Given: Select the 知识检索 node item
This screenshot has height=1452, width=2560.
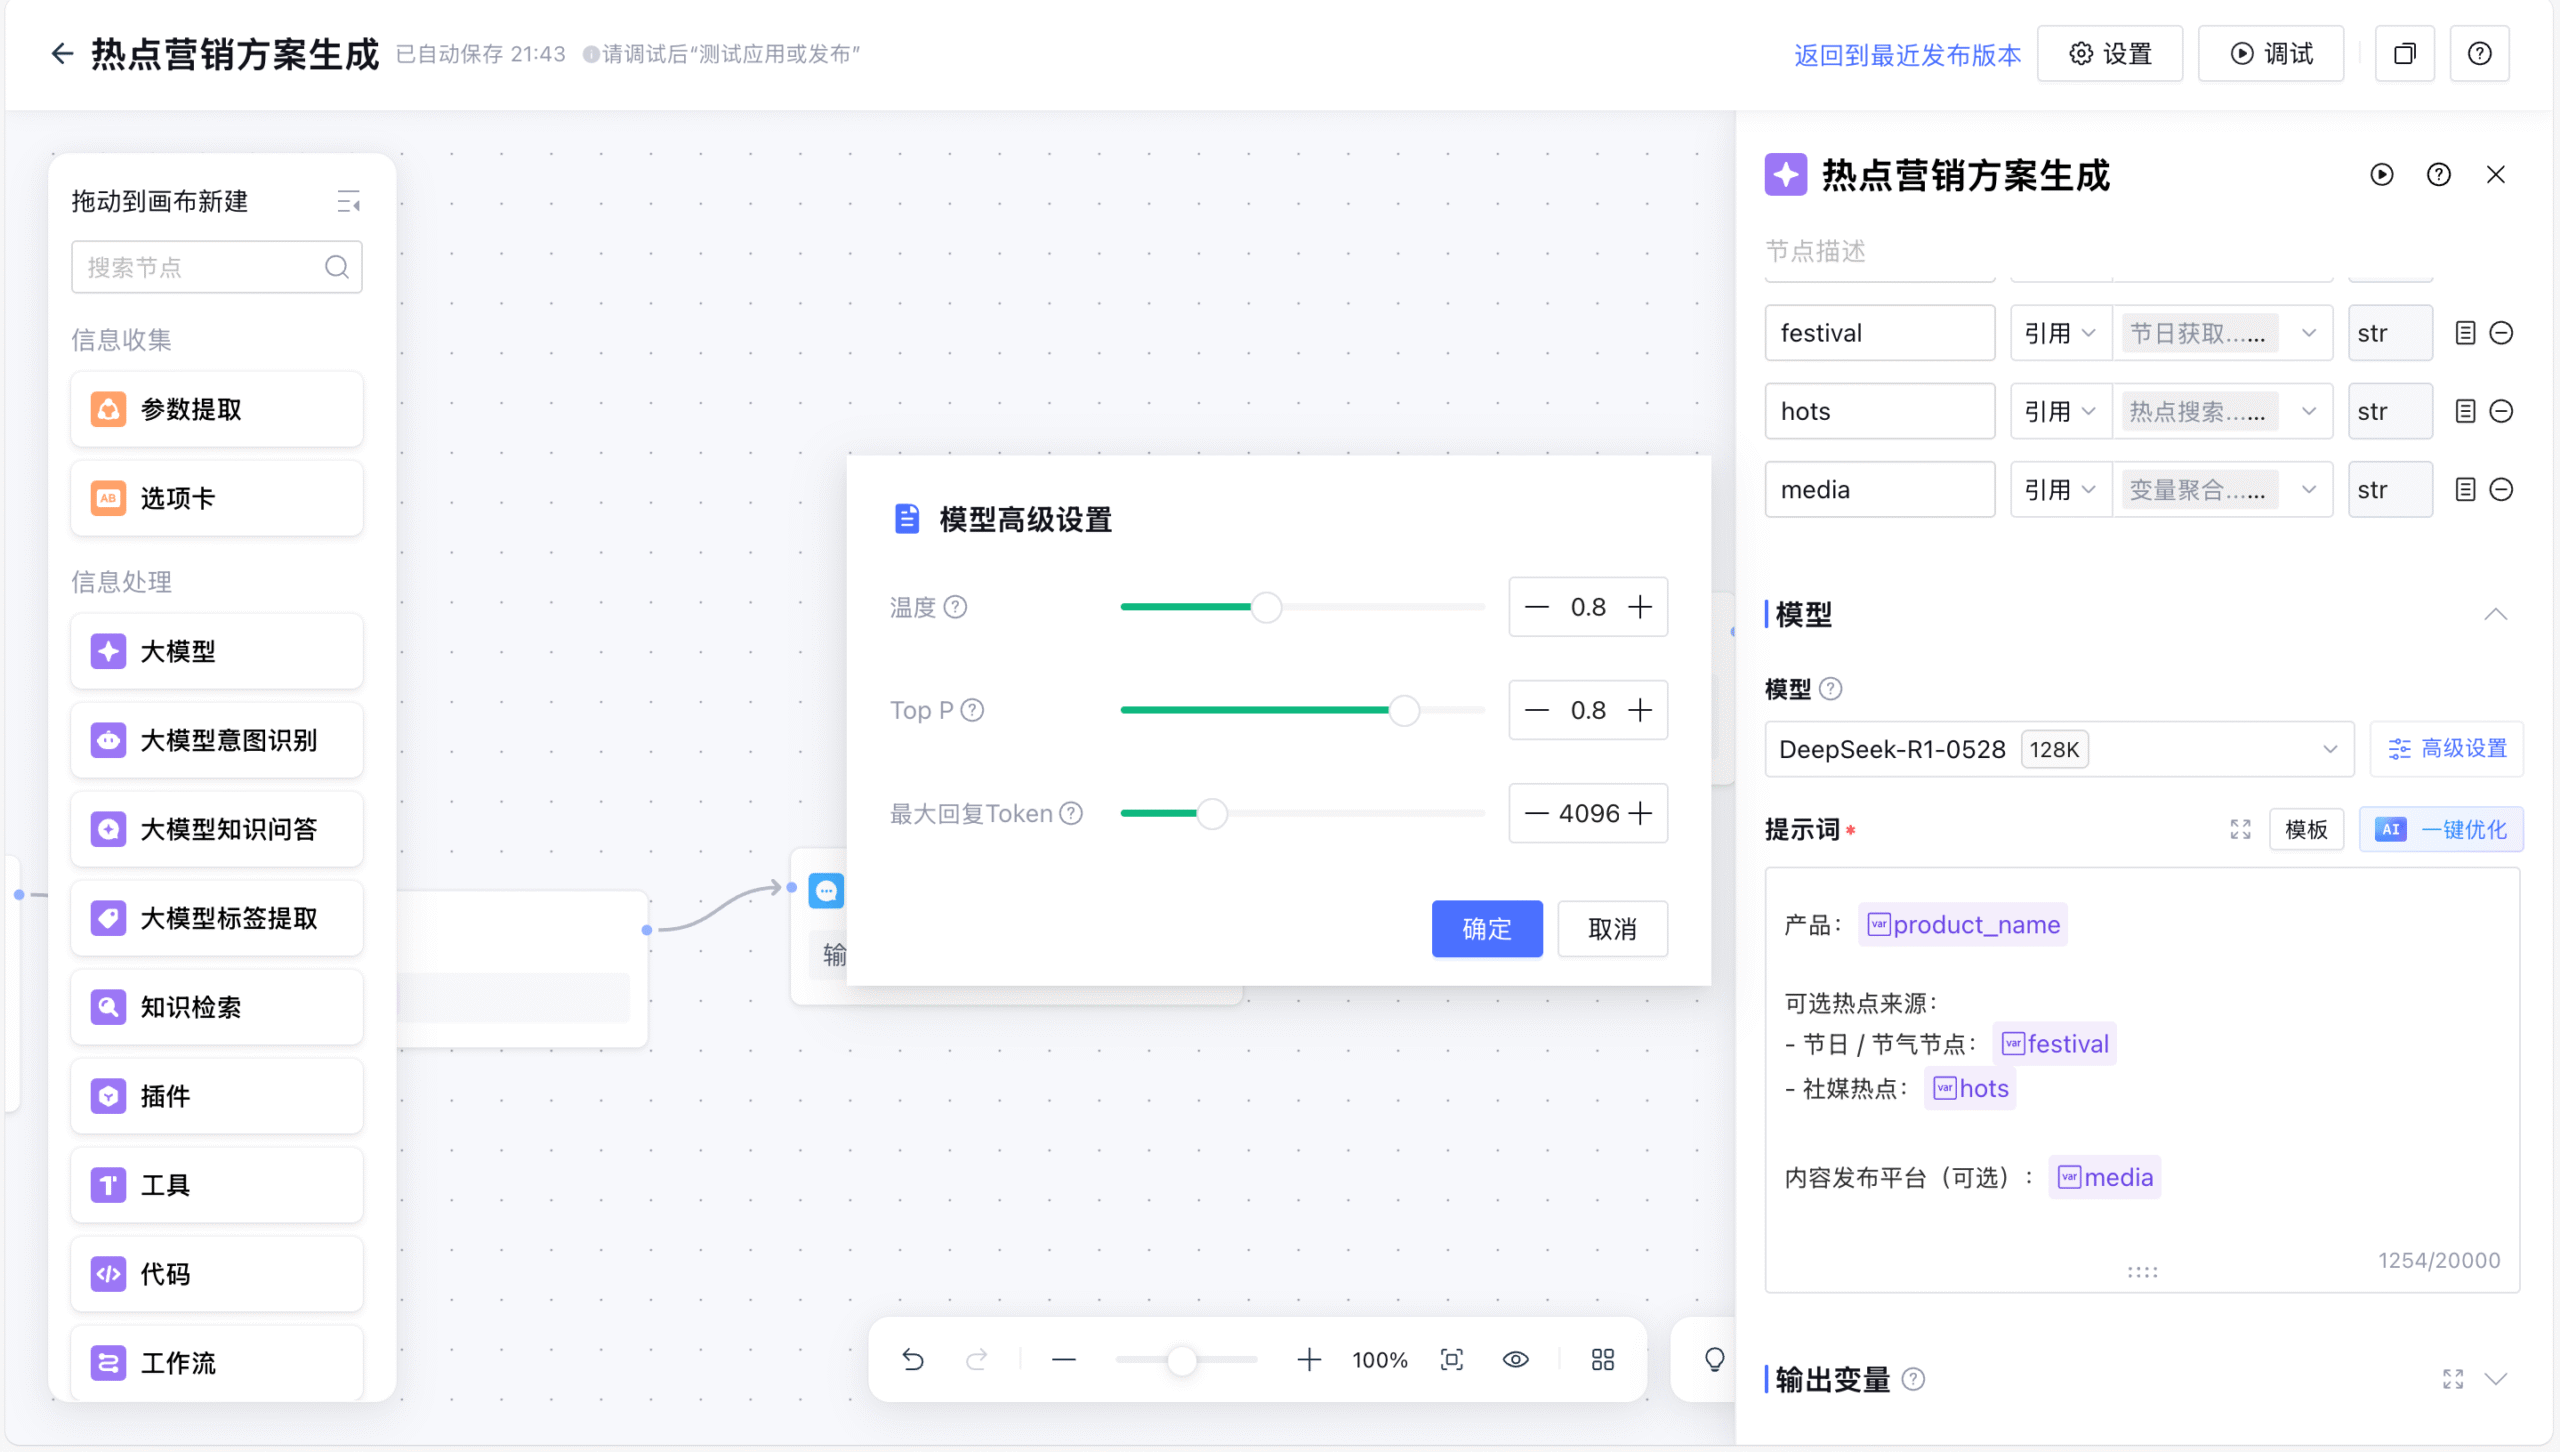Looking at the screenshot, I should 216,1007.
